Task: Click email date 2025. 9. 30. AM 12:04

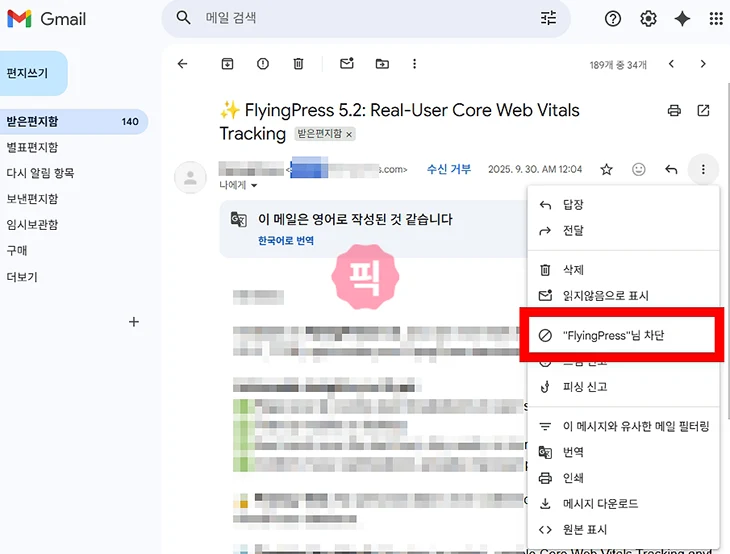Action: 535,169
